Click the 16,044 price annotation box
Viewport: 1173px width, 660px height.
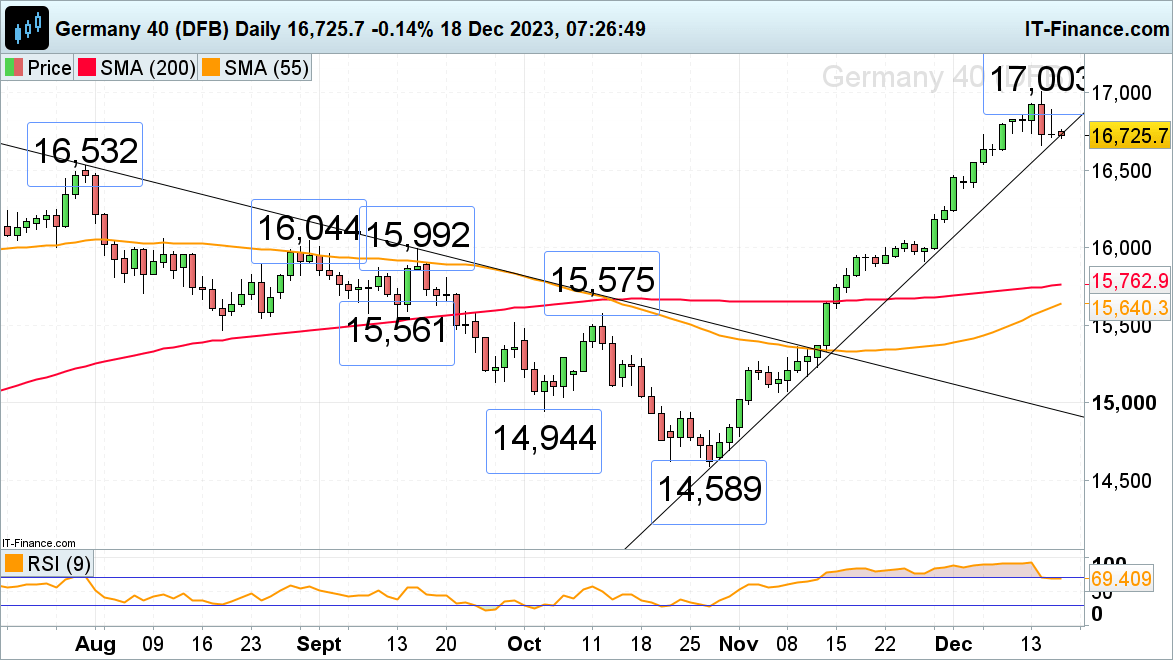click(x=308, y=231)
